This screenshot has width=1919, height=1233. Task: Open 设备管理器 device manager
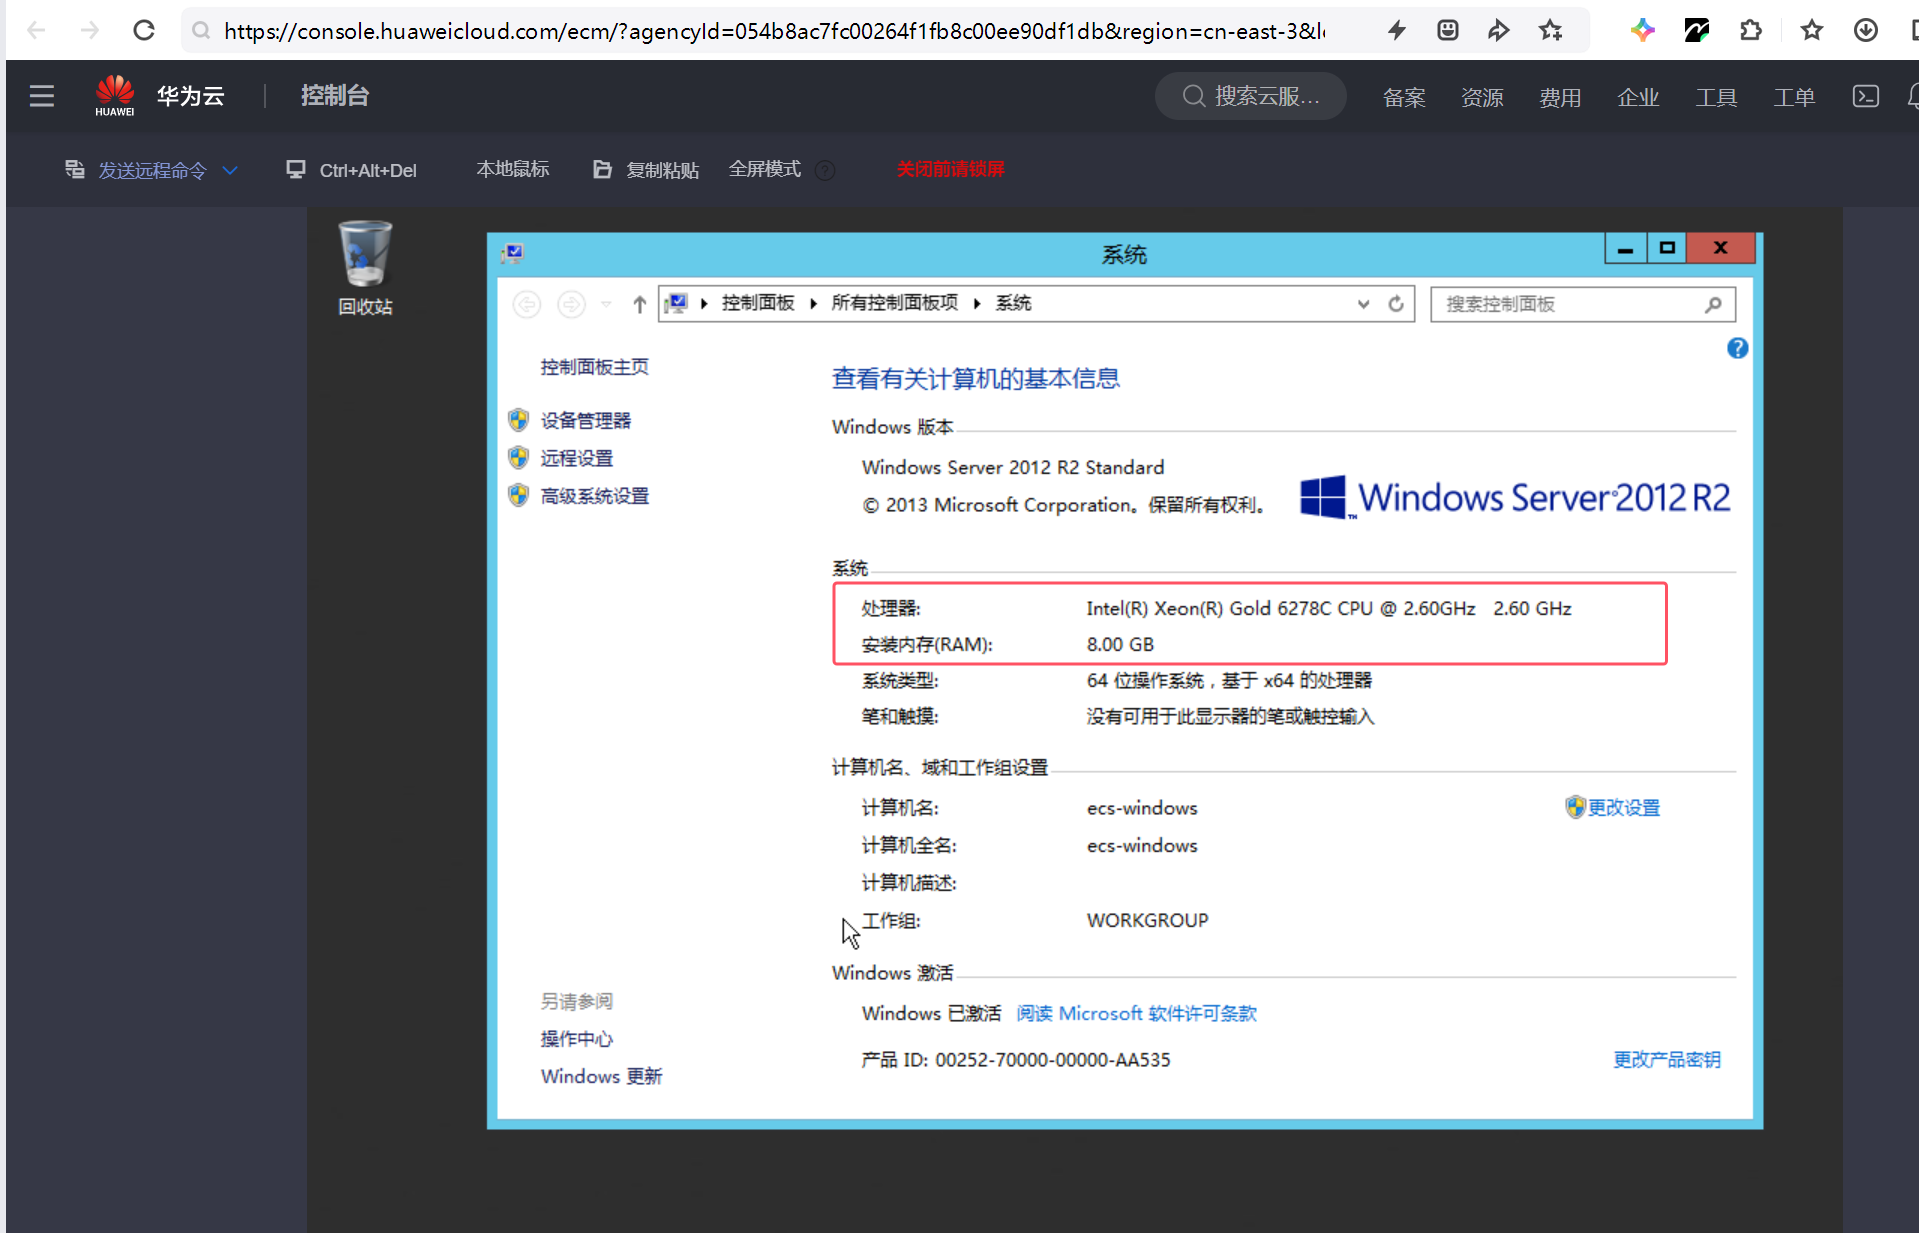(586, 420)
